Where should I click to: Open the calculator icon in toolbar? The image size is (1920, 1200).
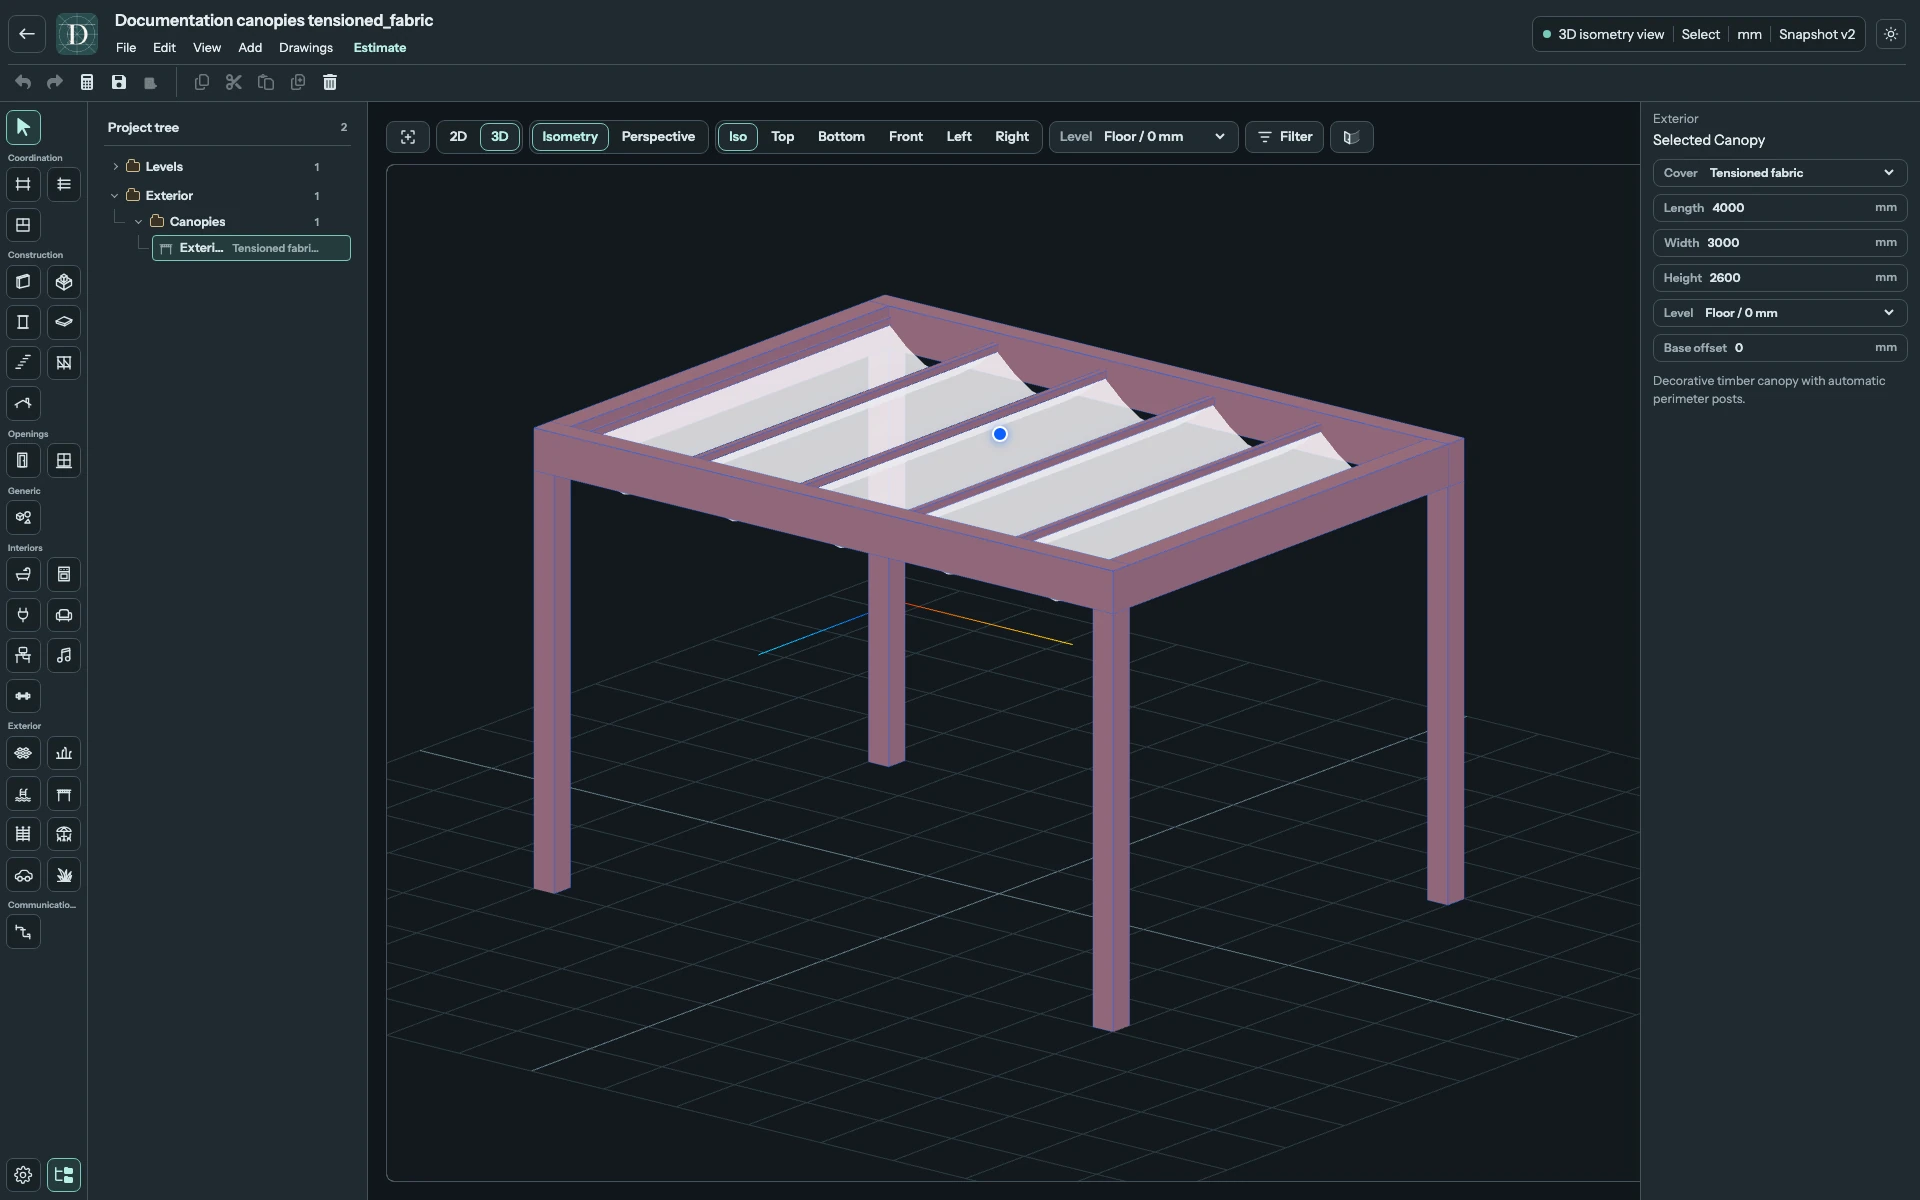tap(87, 82)
